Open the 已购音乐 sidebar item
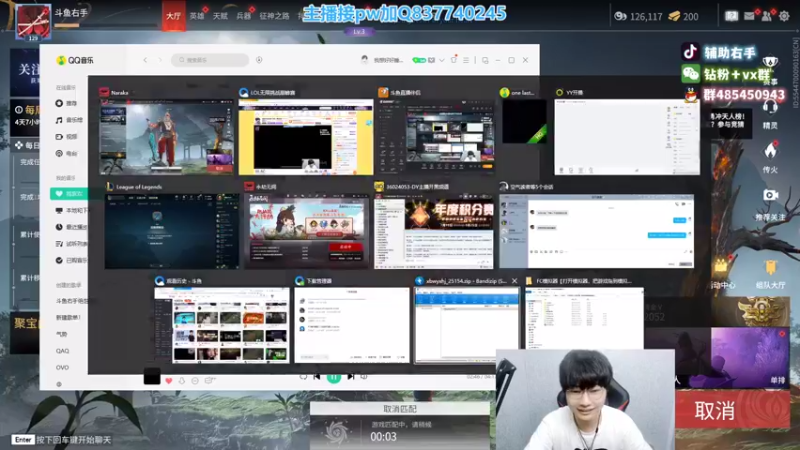This screenshot has width=800, height=450. pyautogui.click(x=71, y=260)
